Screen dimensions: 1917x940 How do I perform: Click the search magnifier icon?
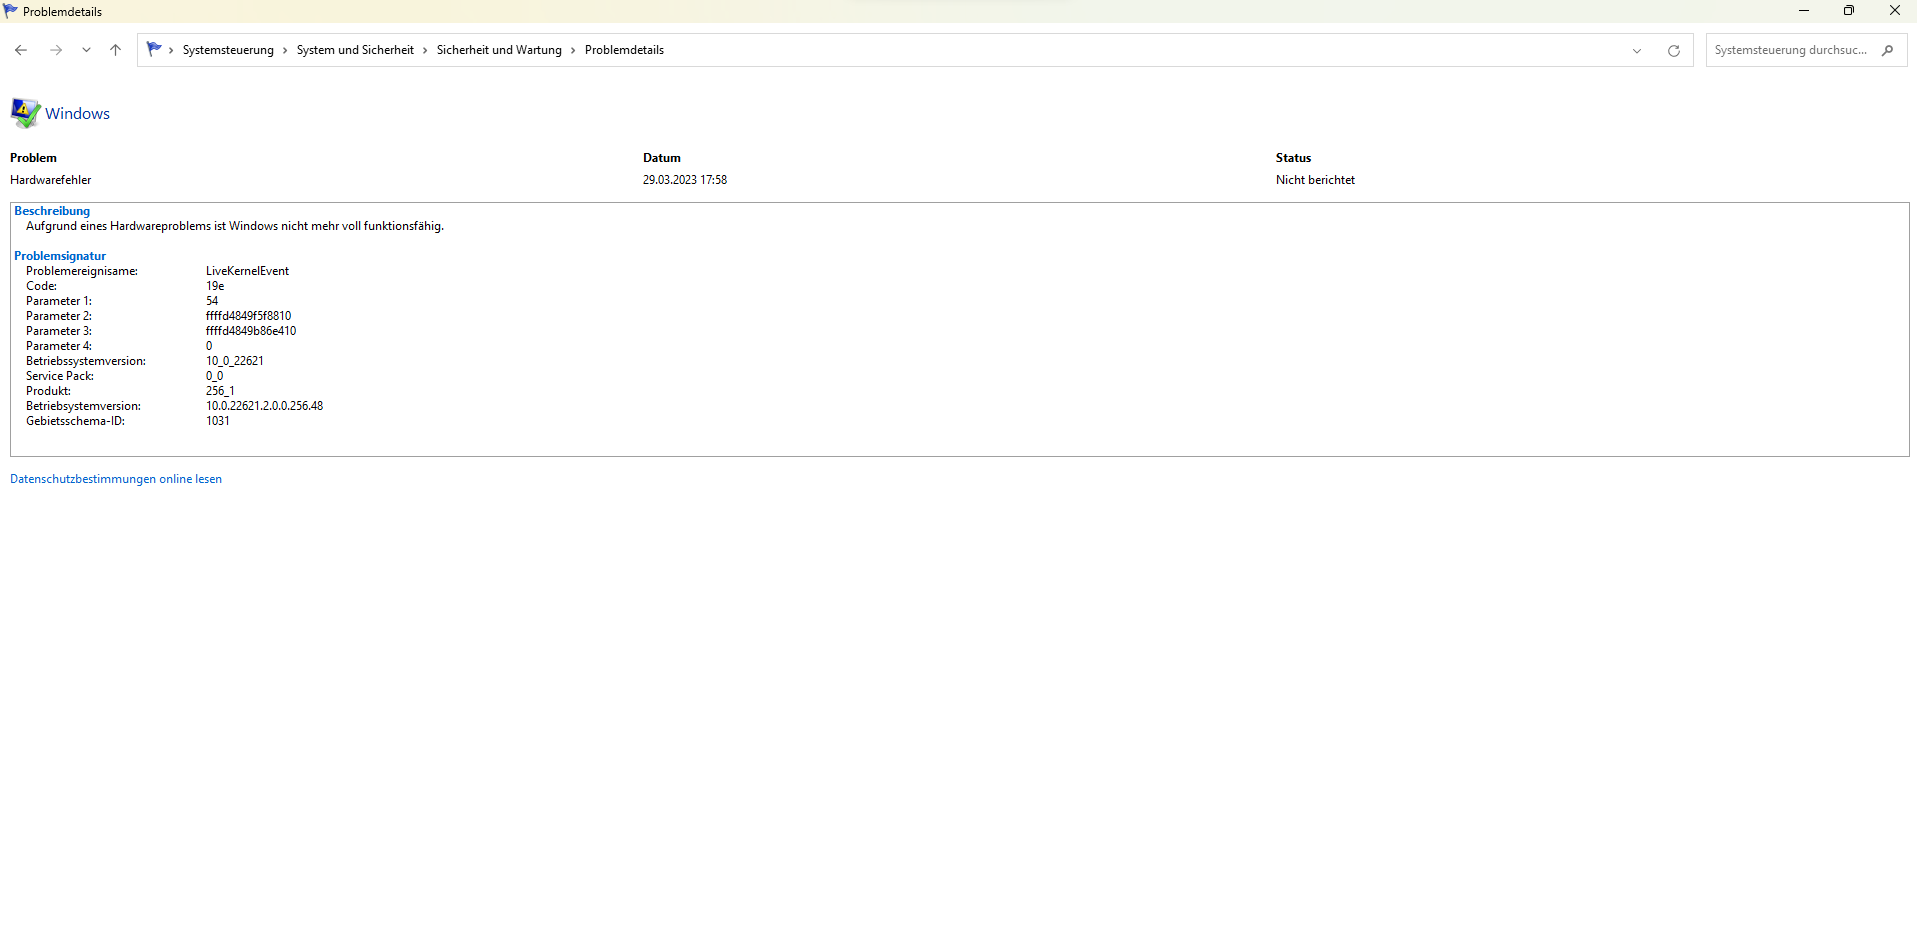pos(1887,50)
